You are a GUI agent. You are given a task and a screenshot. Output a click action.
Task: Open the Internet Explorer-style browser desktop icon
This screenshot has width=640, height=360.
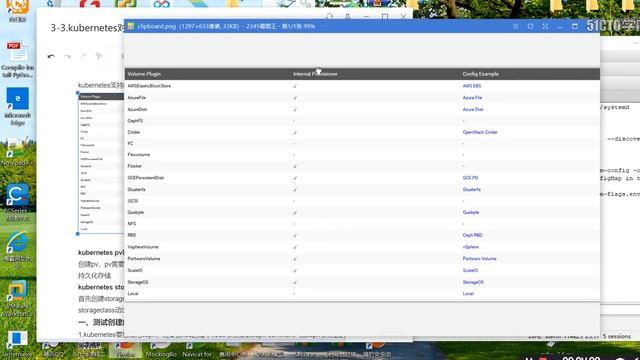(17, 249)
